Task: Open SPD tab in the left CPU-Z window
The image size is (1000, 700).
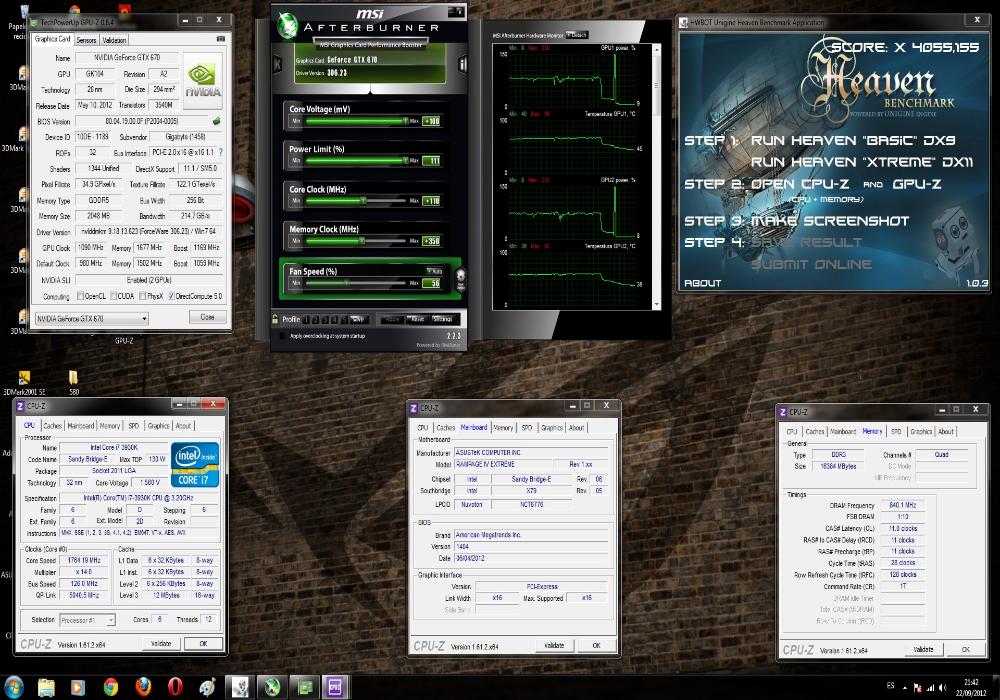Action: click(133, 426)
